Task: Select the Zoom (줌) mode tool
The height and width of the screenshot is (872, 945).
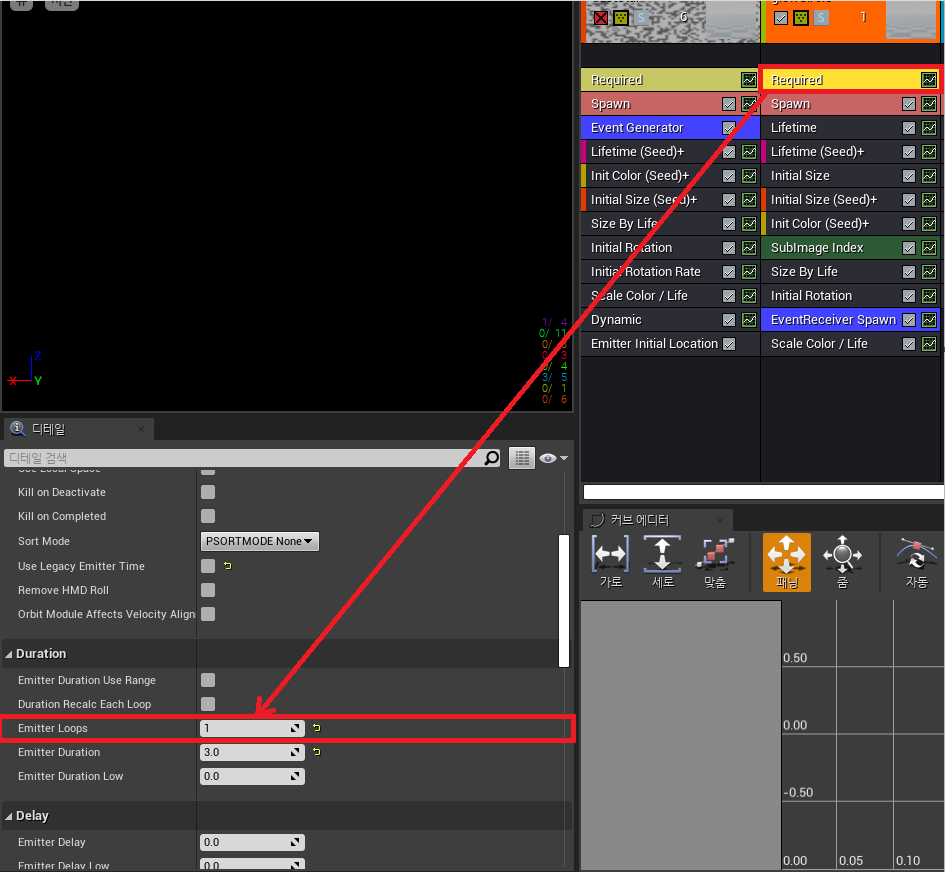Action: (842, 562)
